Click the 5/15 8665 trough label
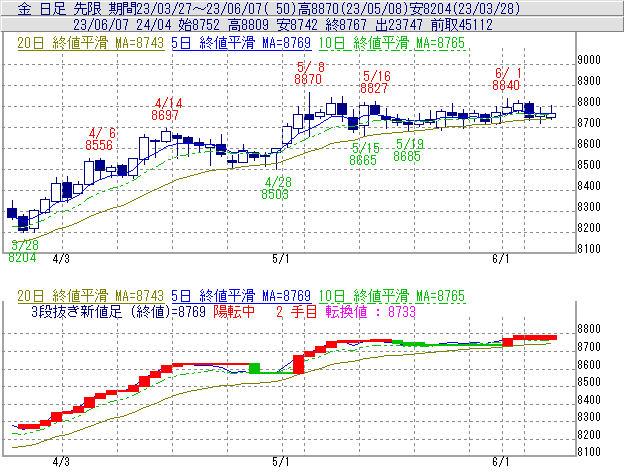This screenshot has width=624, height=475. coord(363,153)
